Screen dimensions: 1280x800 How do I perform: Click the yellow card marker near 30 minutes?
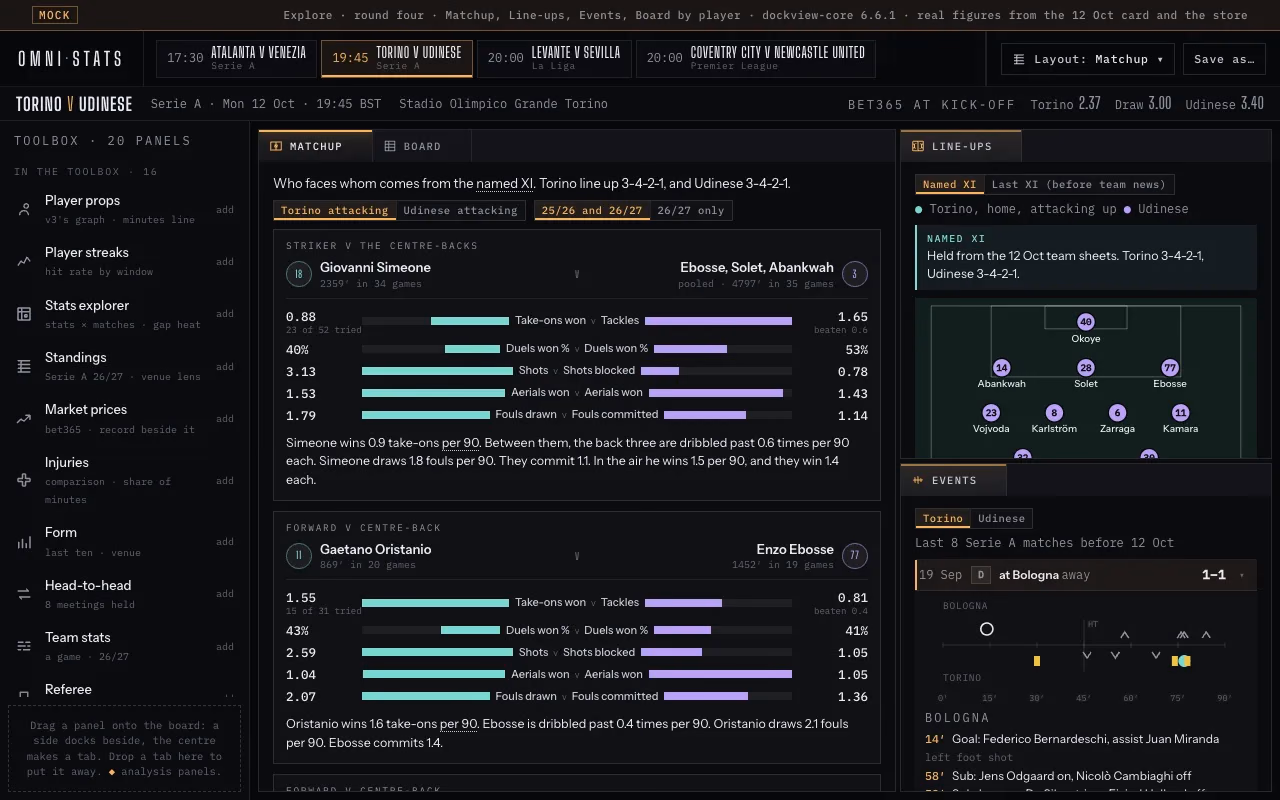tap(1037, 661)
